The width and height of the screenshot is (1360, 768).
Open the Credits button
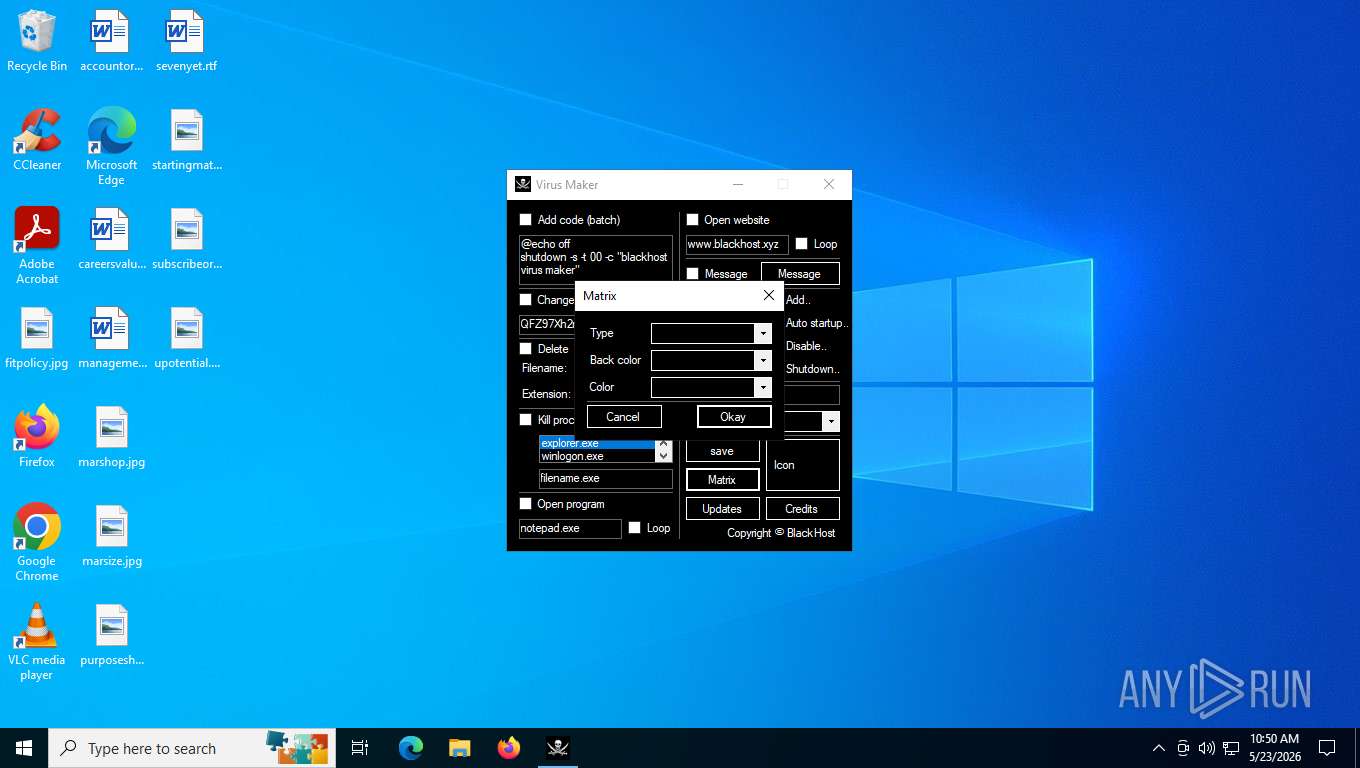802,509
